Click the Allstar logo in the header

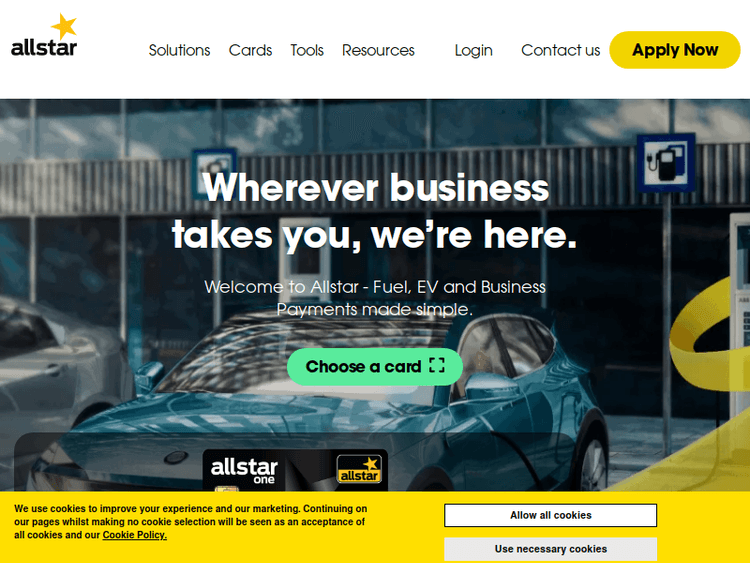coord(44,35)
